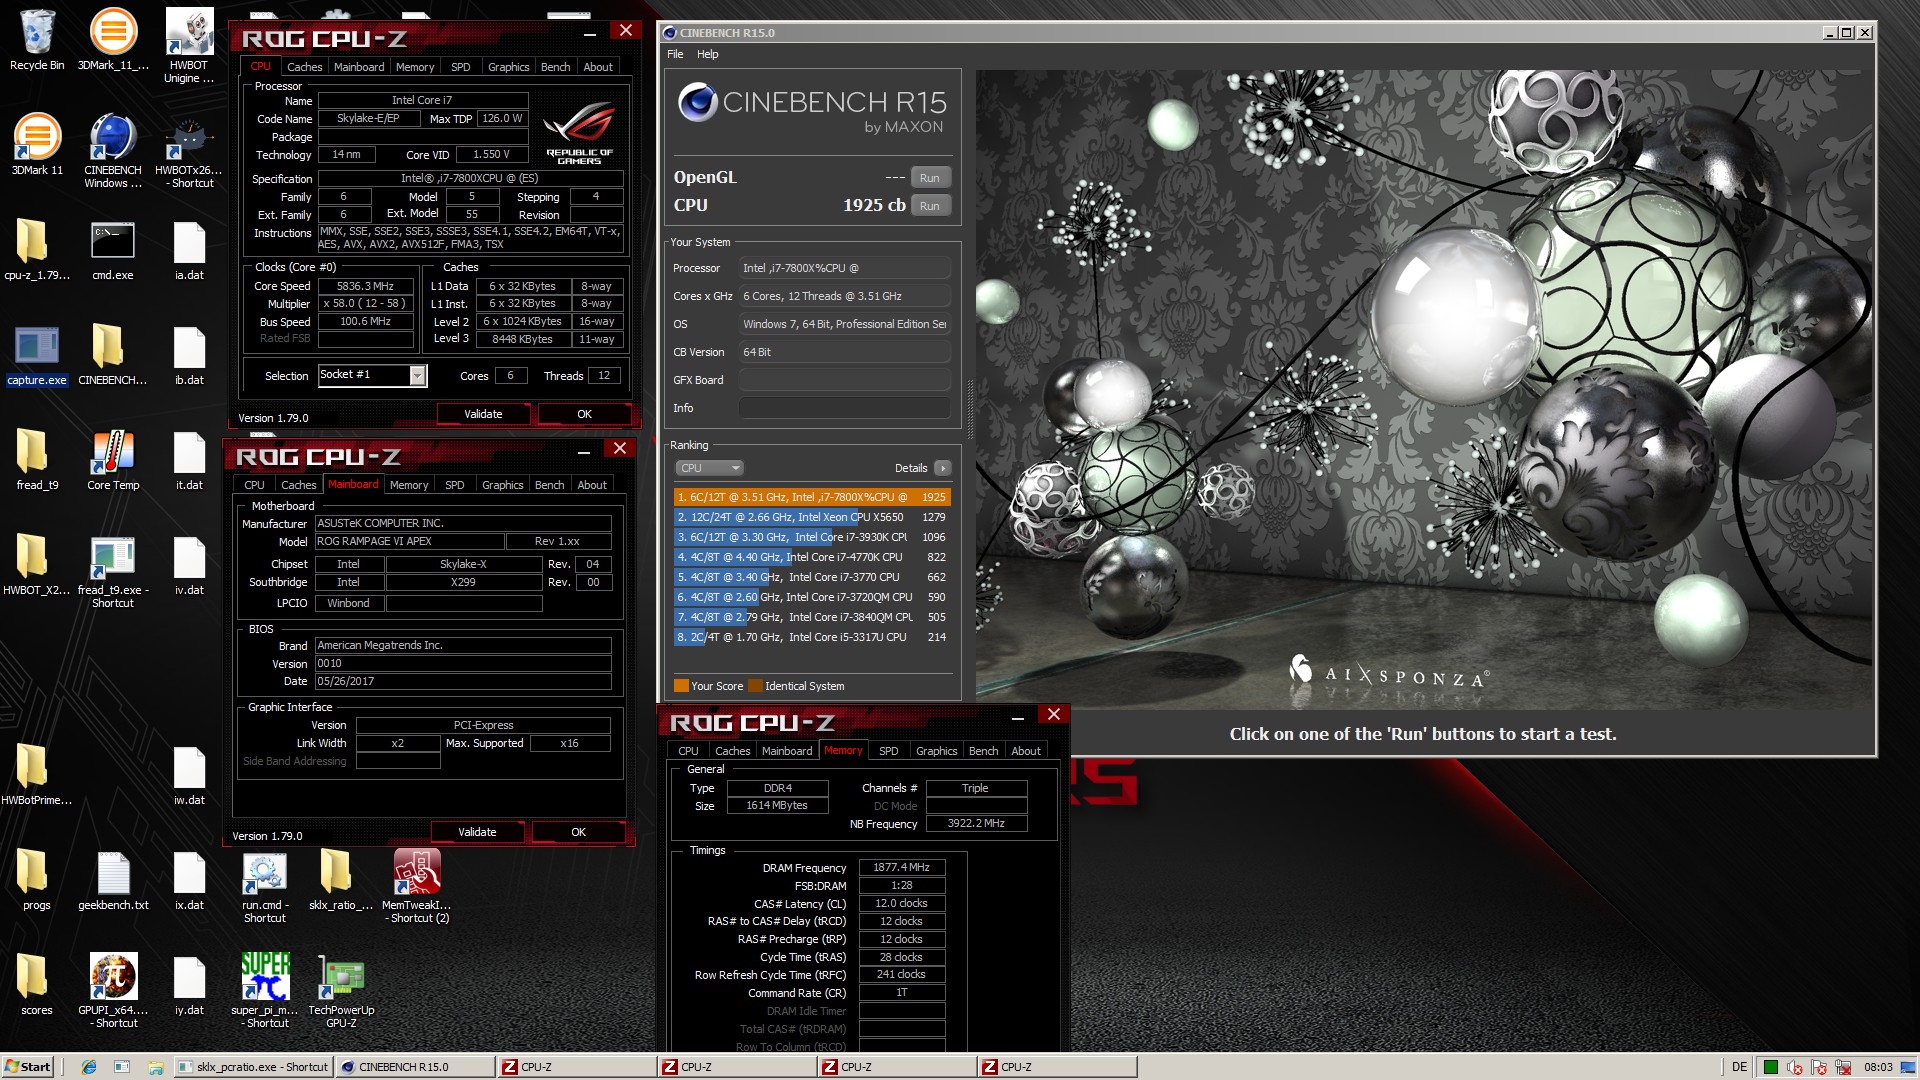The image size is (1920, 1080).
Task: Click the Info field in Cinebench
Action: (x=844, y=408)
